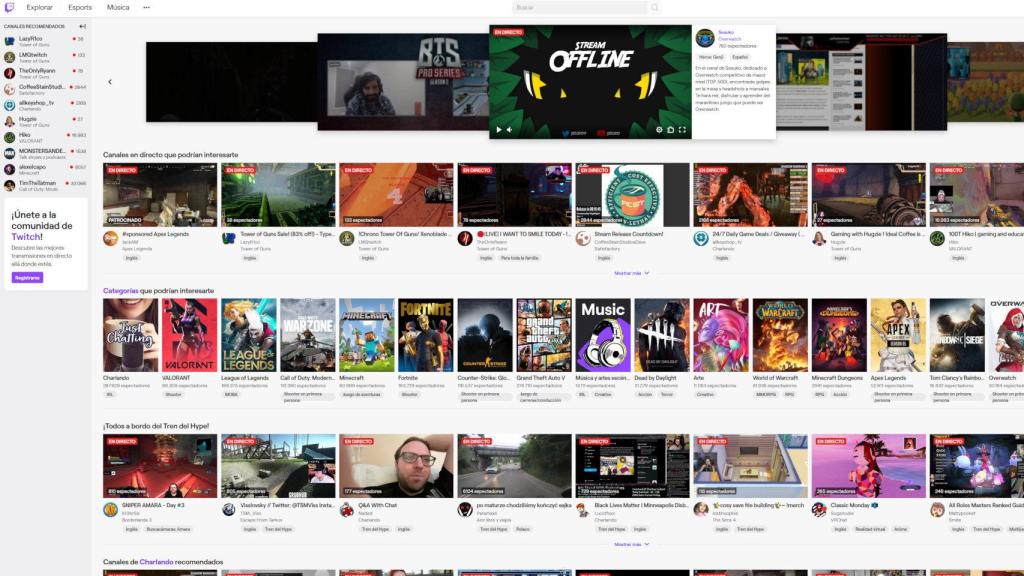Viewport: 1024px width, 576px height.
Task: Open CoffeeStainStudios channel in sidebar
Action: [x=45, y=89]
